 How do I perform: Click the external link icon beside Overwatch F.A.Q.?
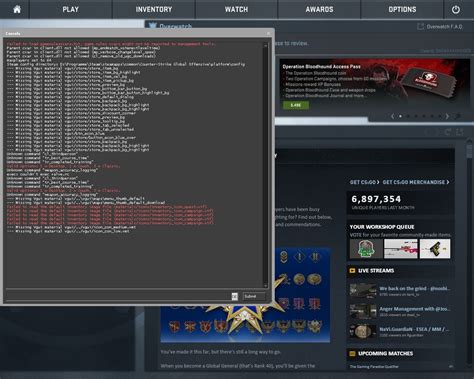point(420,26)
